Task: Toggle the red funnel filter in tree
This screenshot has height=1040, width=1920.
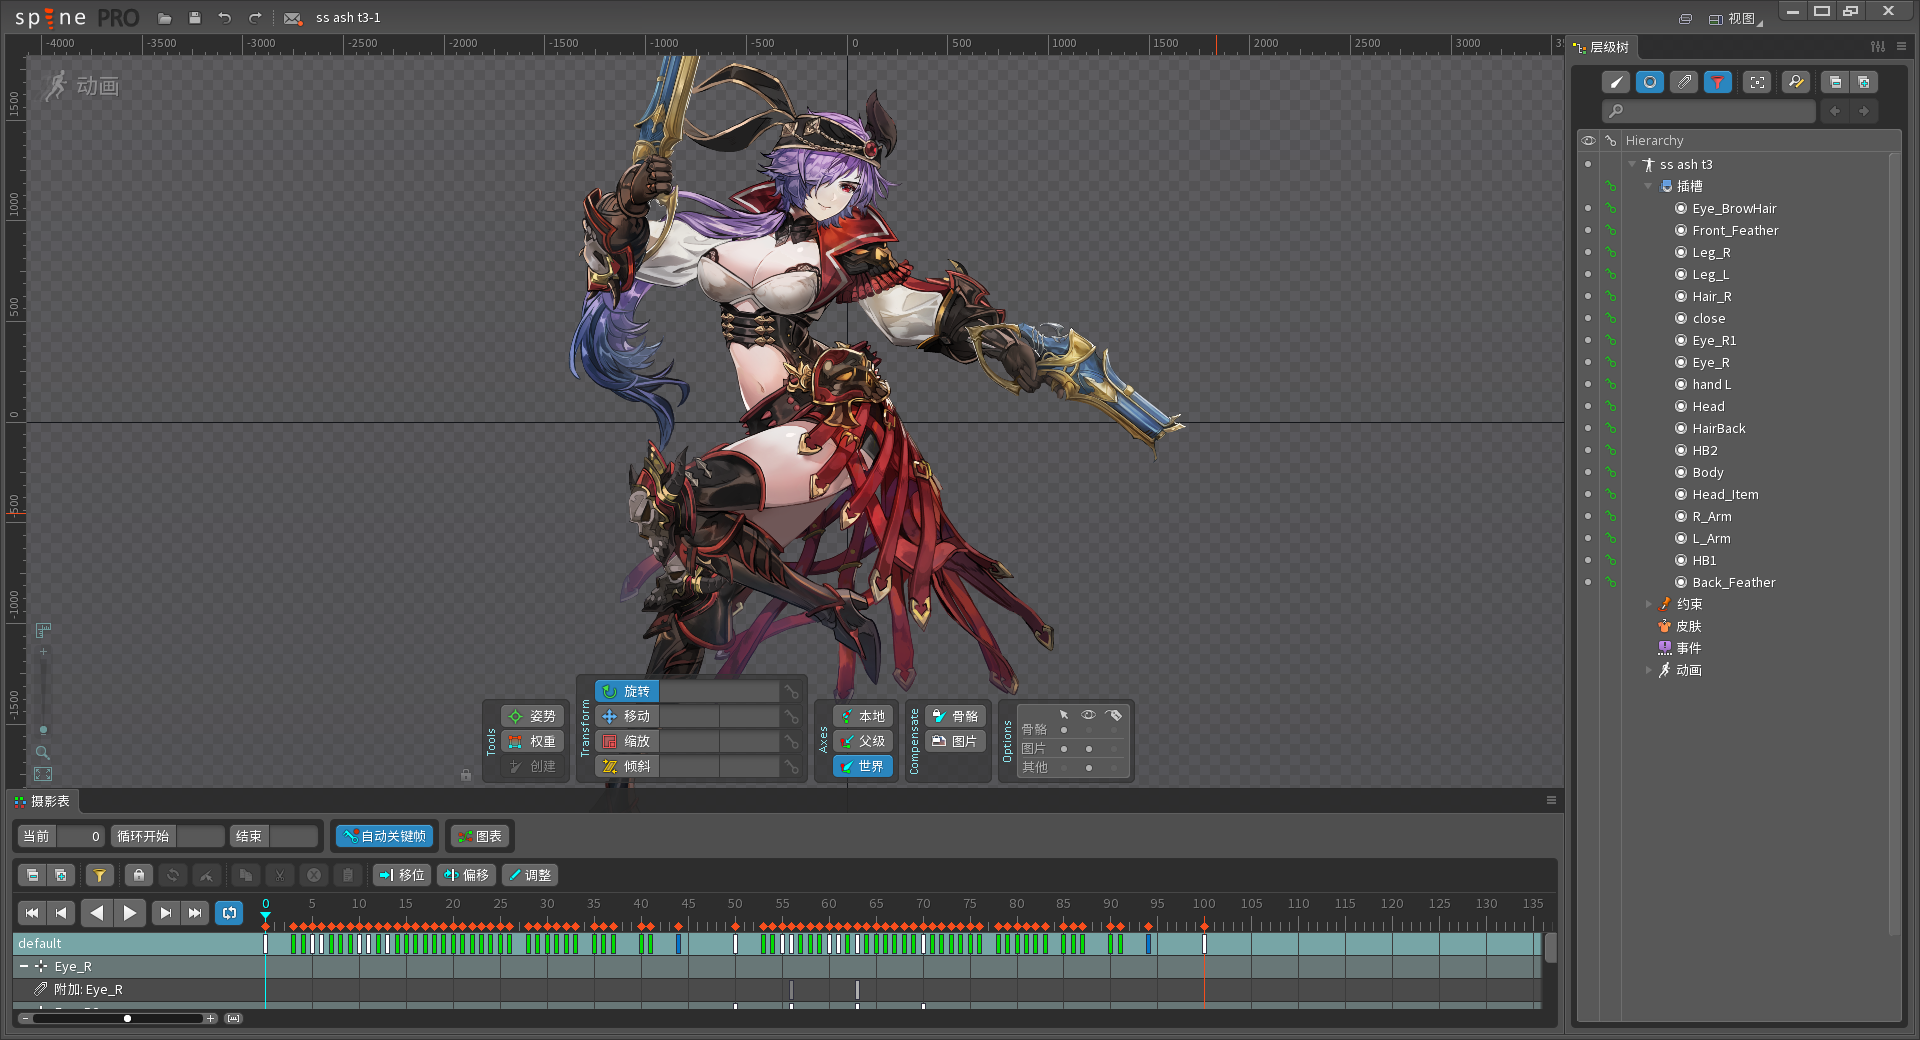Action: click(x=1718, y=82)
